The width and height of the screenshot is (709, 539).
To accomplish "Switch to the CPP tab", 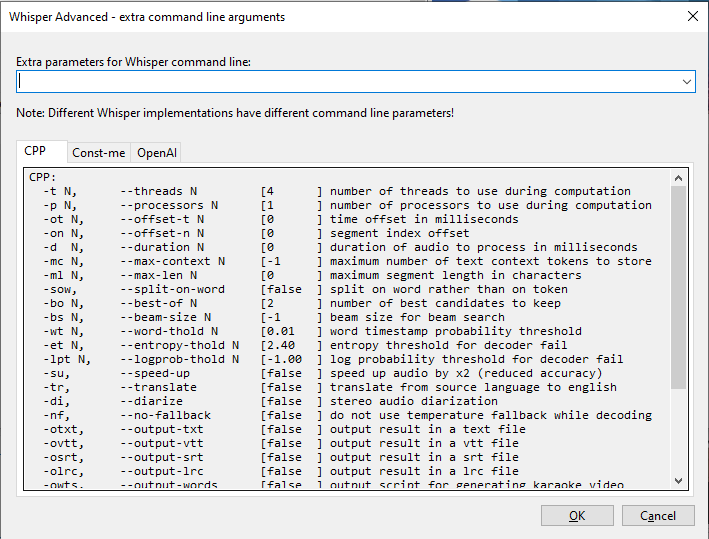I will pyautogui.click(x=35, y=152).
